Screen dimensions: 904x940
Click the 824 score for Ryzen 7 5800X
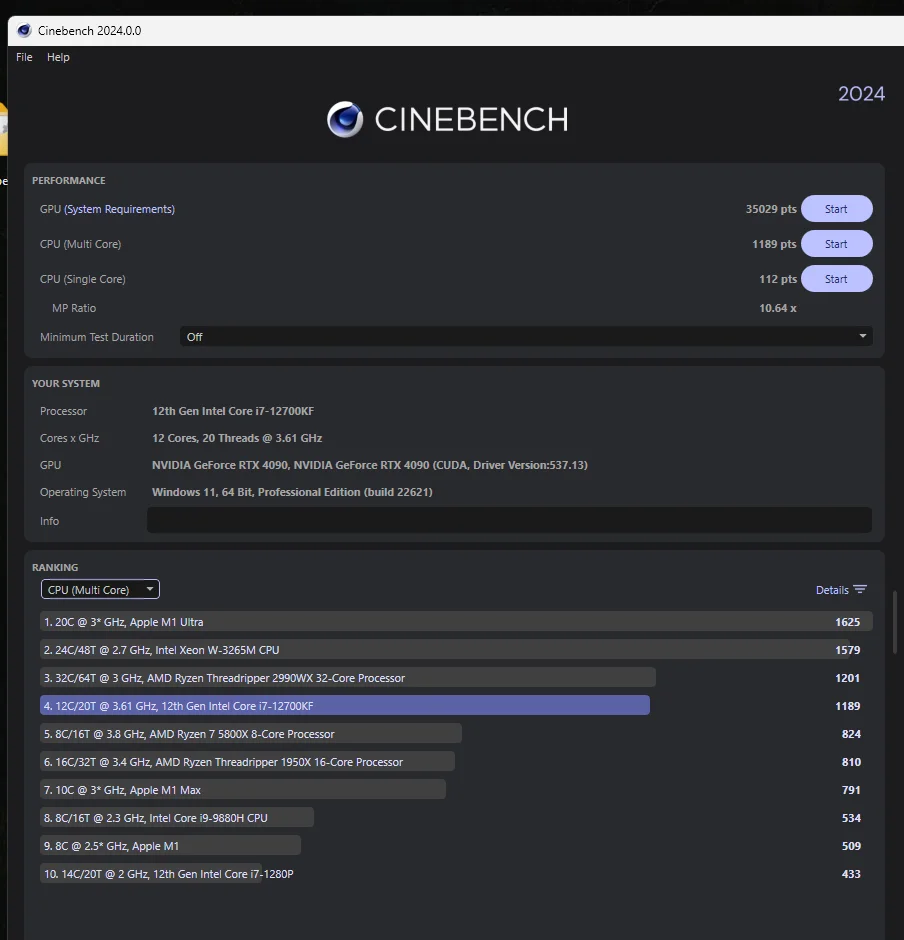[x=851, y=734]
